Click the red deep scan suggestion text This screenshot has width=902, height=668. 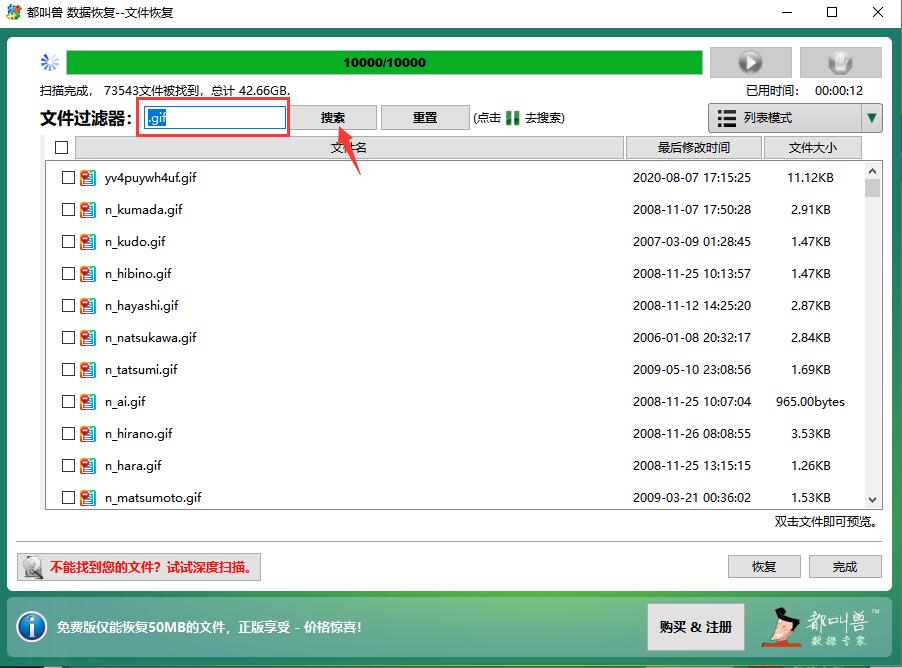(151, 567)
